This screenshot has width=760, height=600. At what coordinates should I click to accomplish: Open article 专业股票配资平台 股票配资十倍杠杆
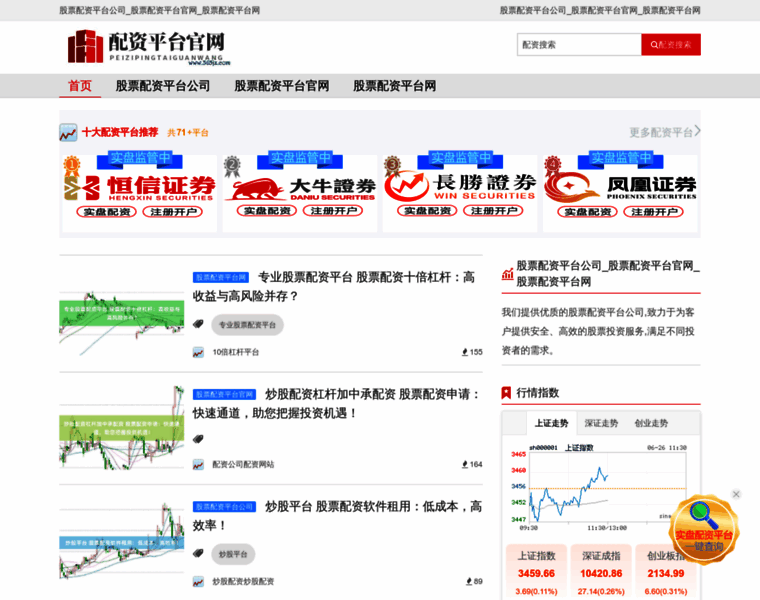coord(333,286)
